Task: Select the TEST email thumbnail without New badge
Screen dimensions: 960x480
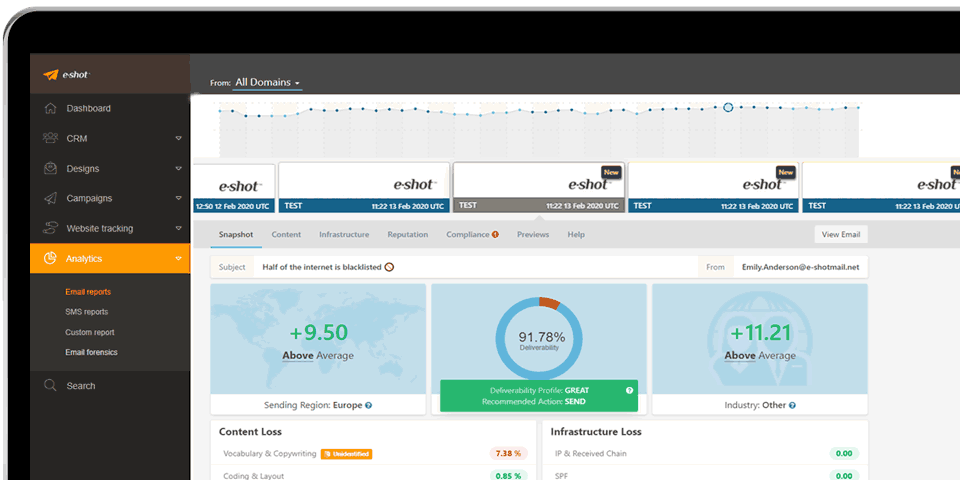Action: 364,188
